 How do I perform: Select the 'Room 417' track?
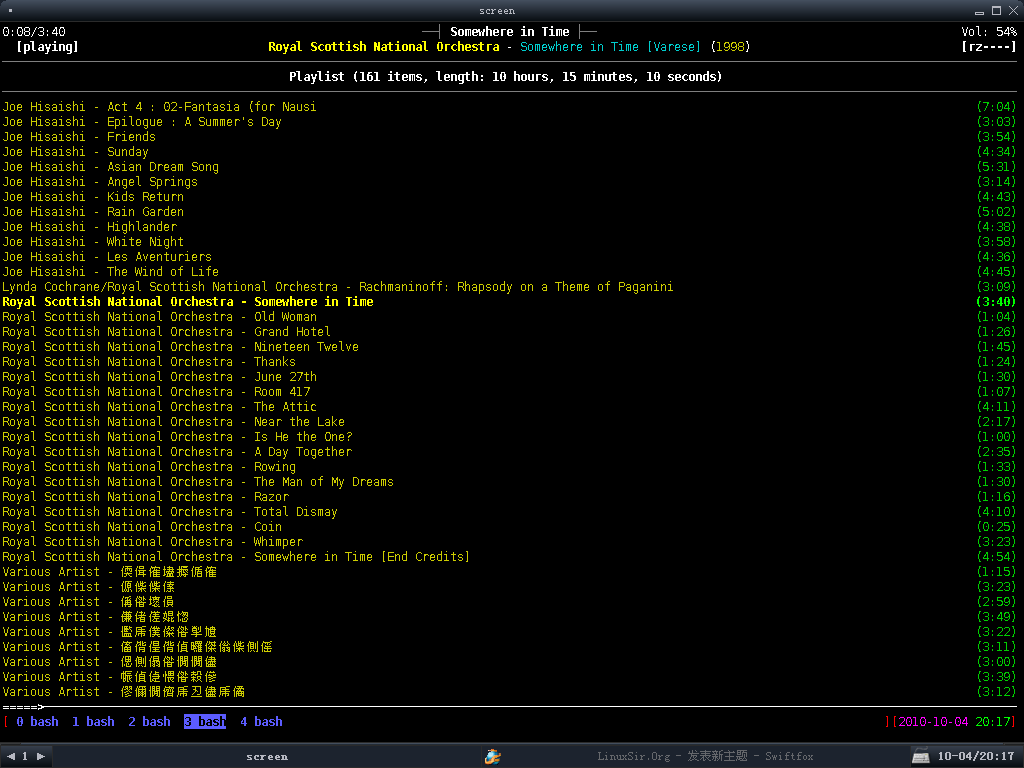[x=509, y=392]
